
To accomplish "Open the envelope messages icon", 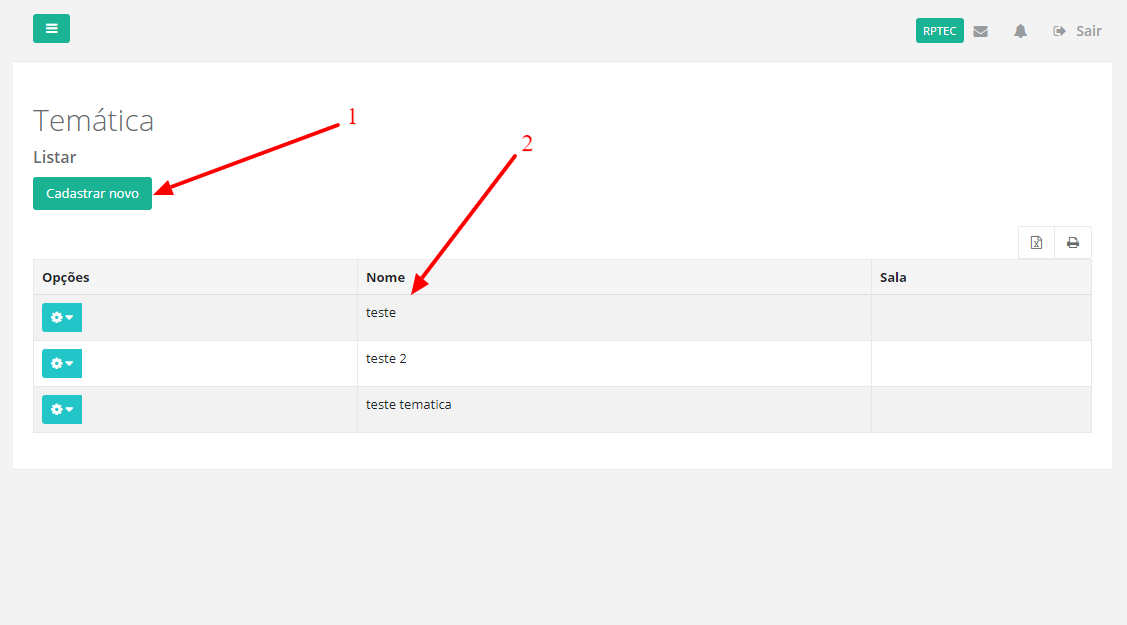I will [980, 31].
